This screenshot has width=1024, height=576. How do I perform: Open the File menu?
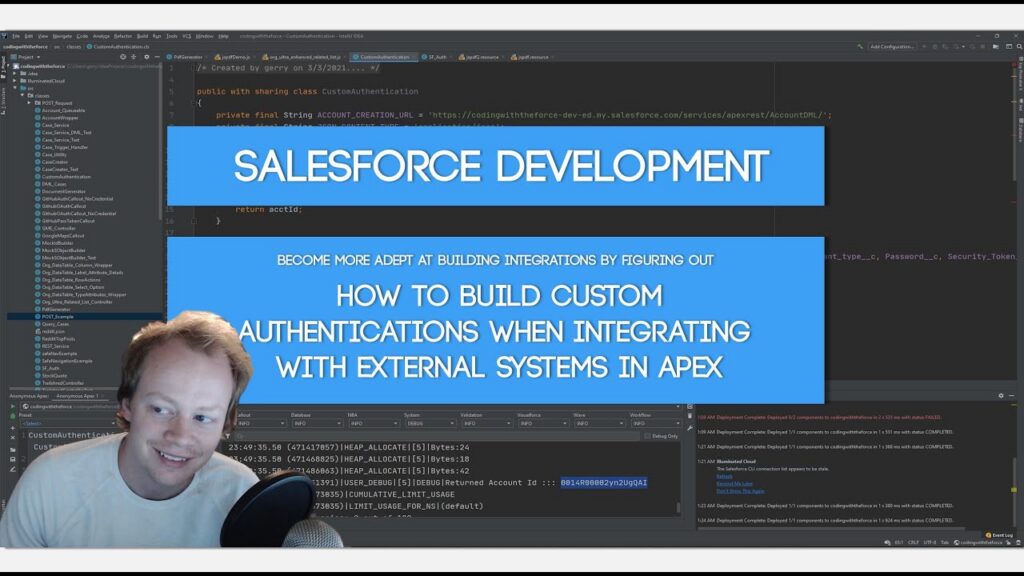click(16, 37)
